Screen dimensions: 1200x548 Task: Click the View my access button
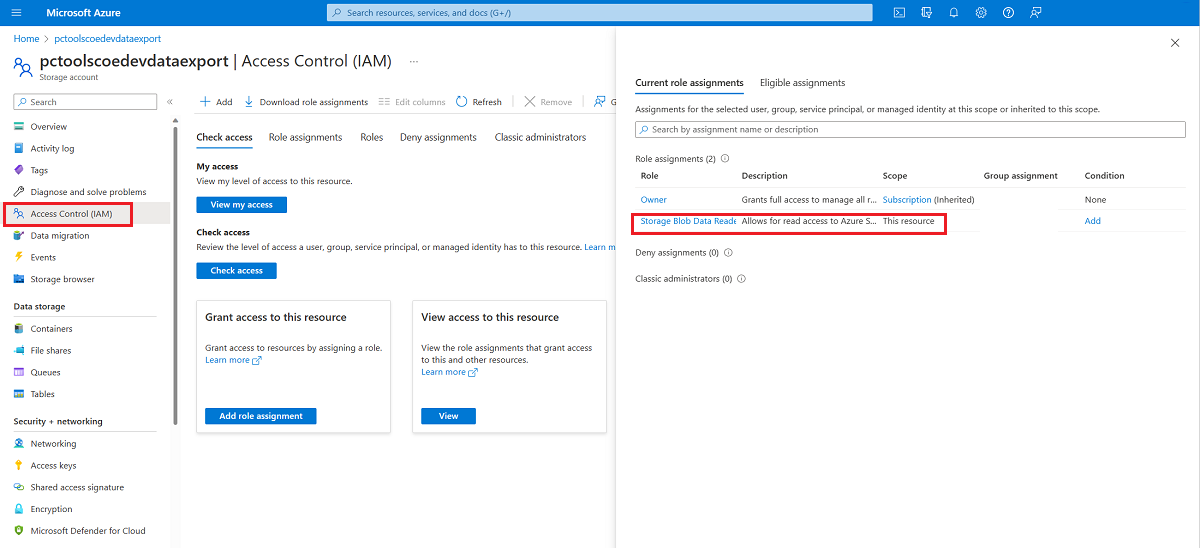[241, 205]
